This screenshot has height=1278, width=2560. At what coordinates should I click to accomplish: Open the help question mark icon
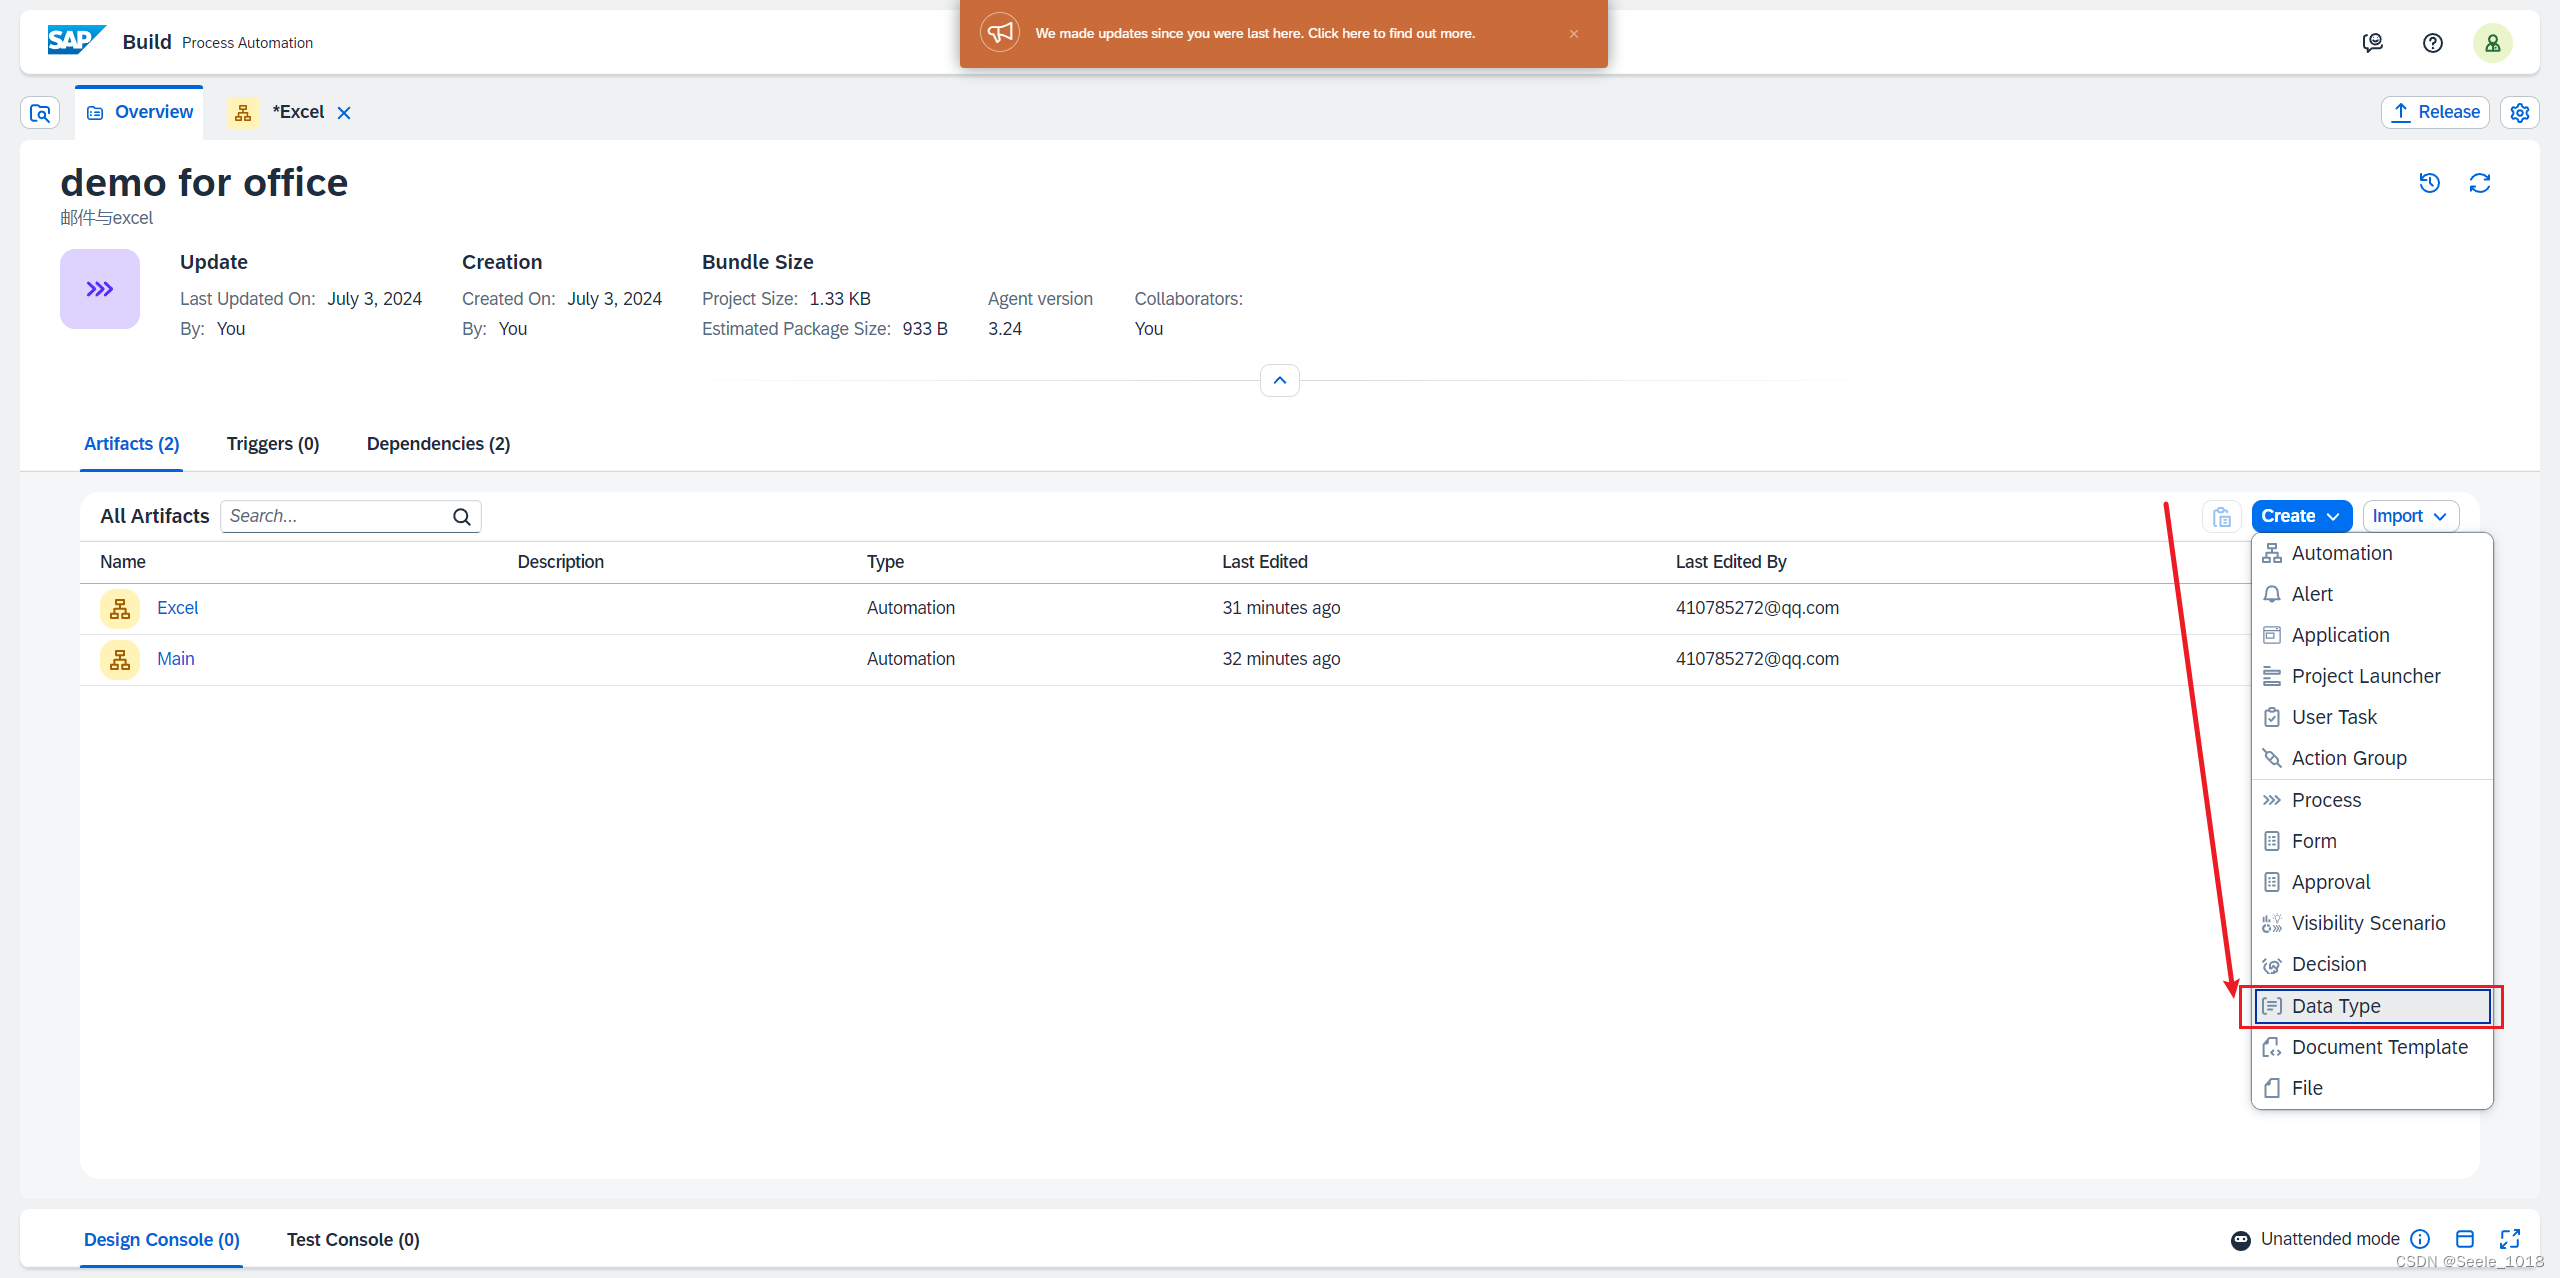[2432, 43]
